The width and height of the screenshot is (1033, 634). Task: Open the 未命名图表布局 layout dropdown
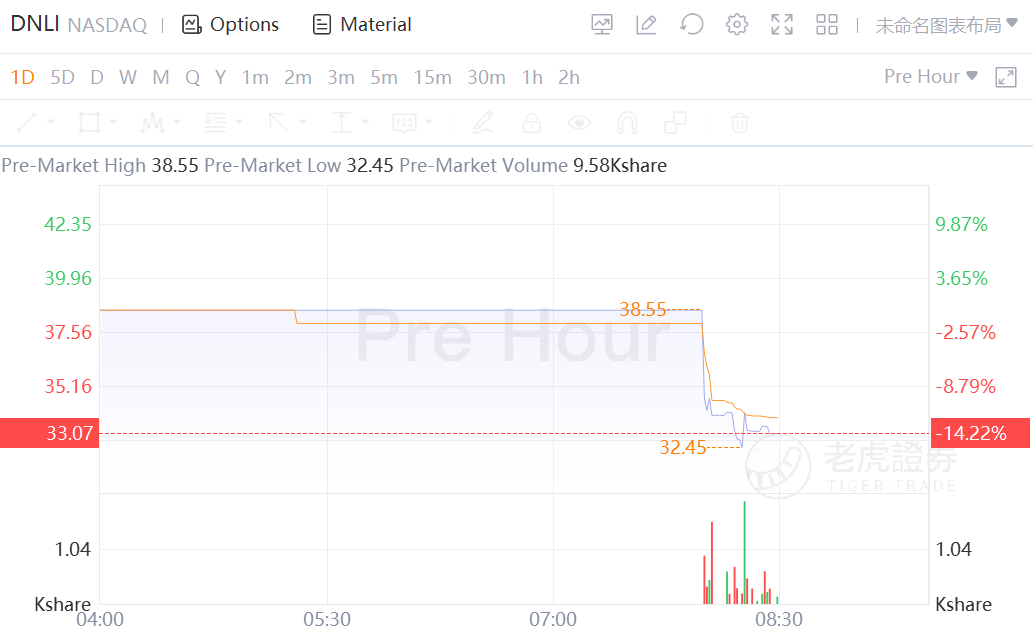click(x=946, y=25)
